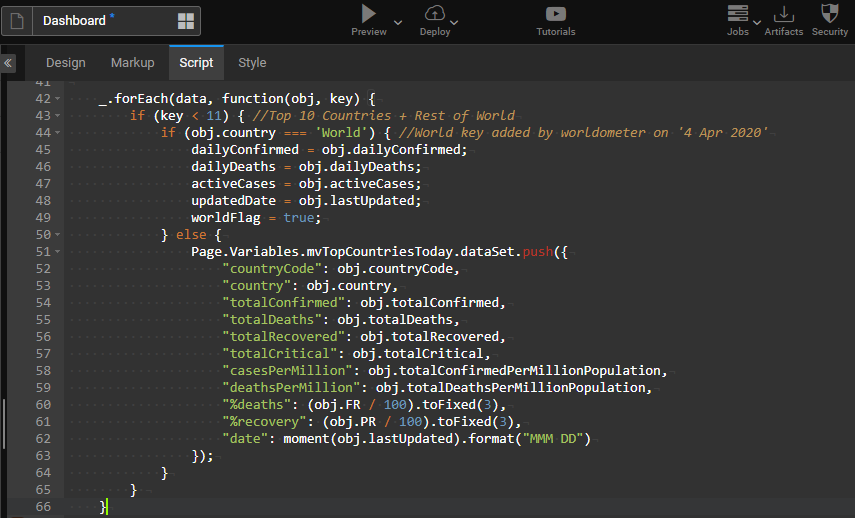855x518 pixels.
Task: Open the Style tab
Action: (252, 63)
